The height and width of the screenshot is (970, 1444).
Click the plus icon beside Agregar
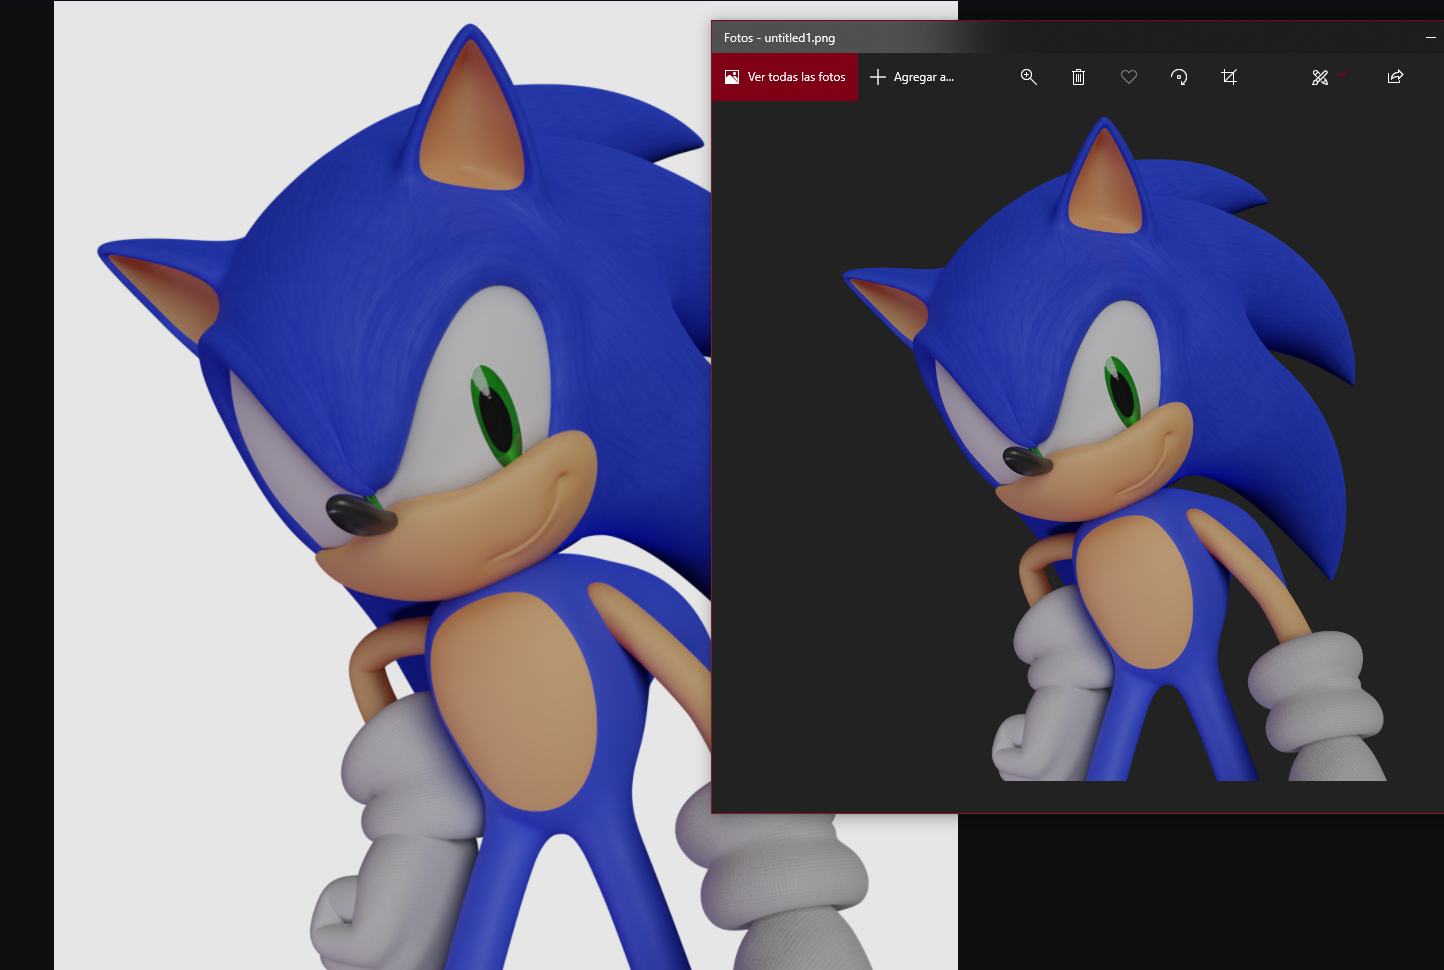tap(878, 77)
